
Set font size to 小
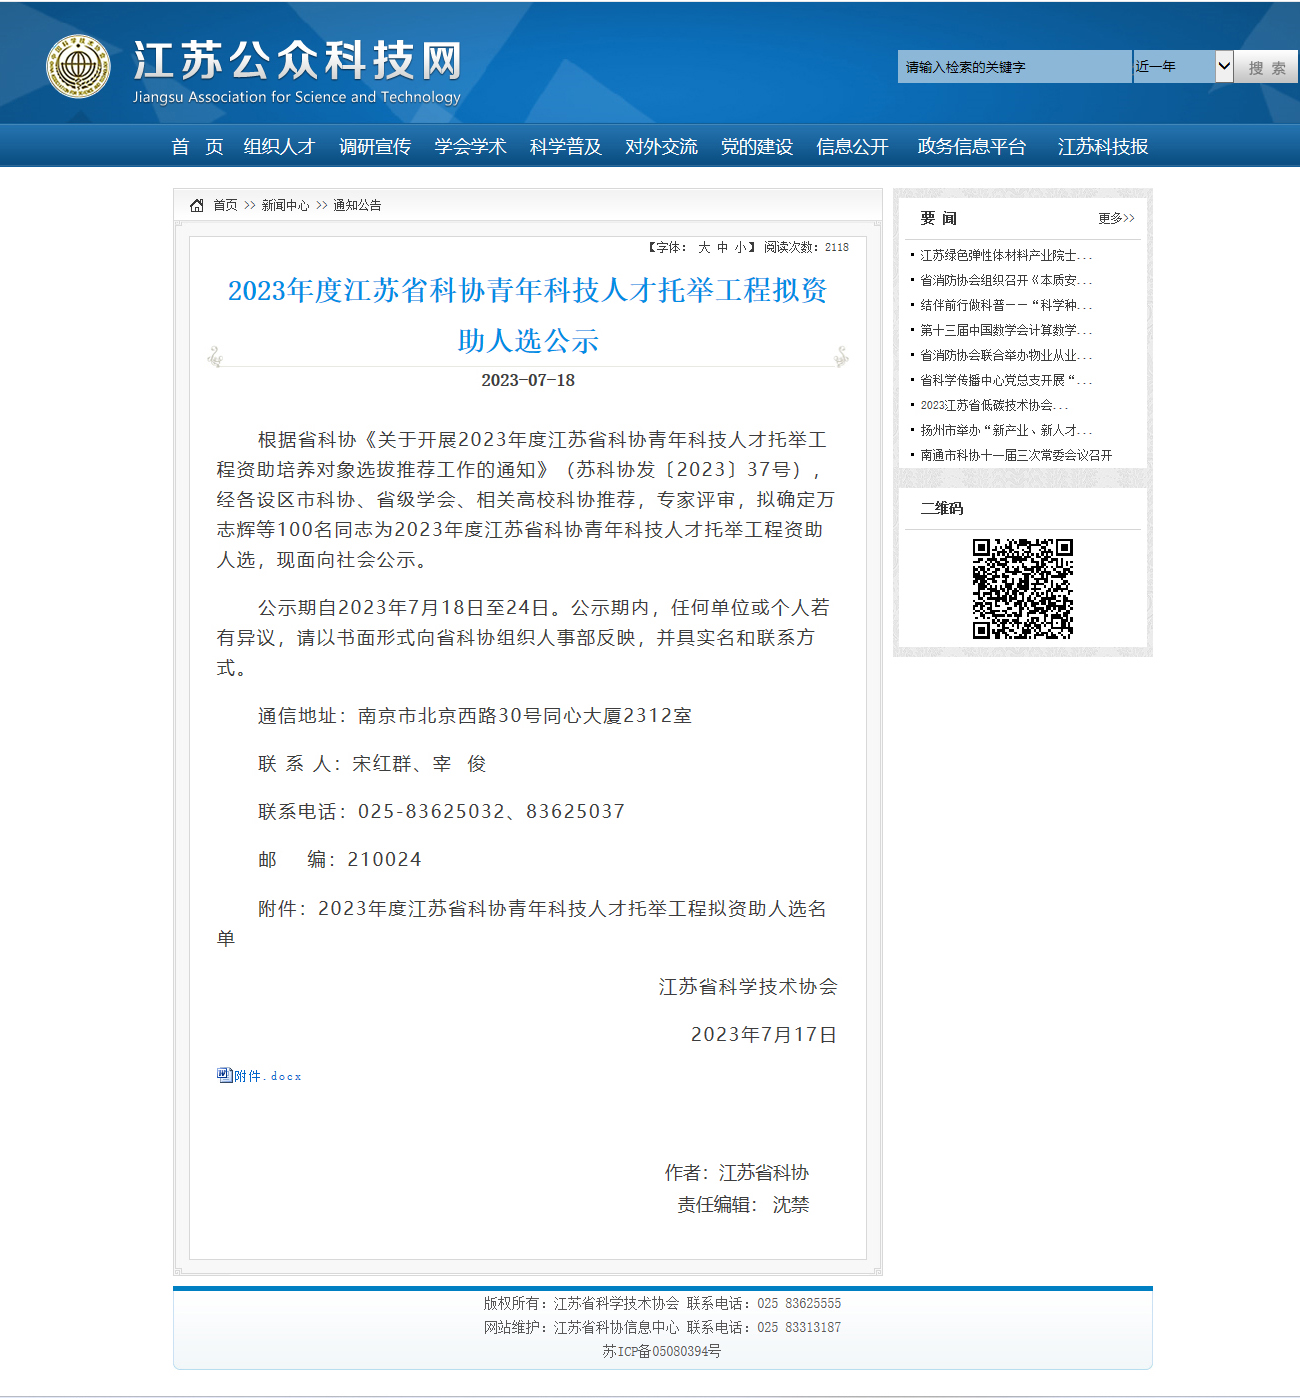(x=740, y=247)
